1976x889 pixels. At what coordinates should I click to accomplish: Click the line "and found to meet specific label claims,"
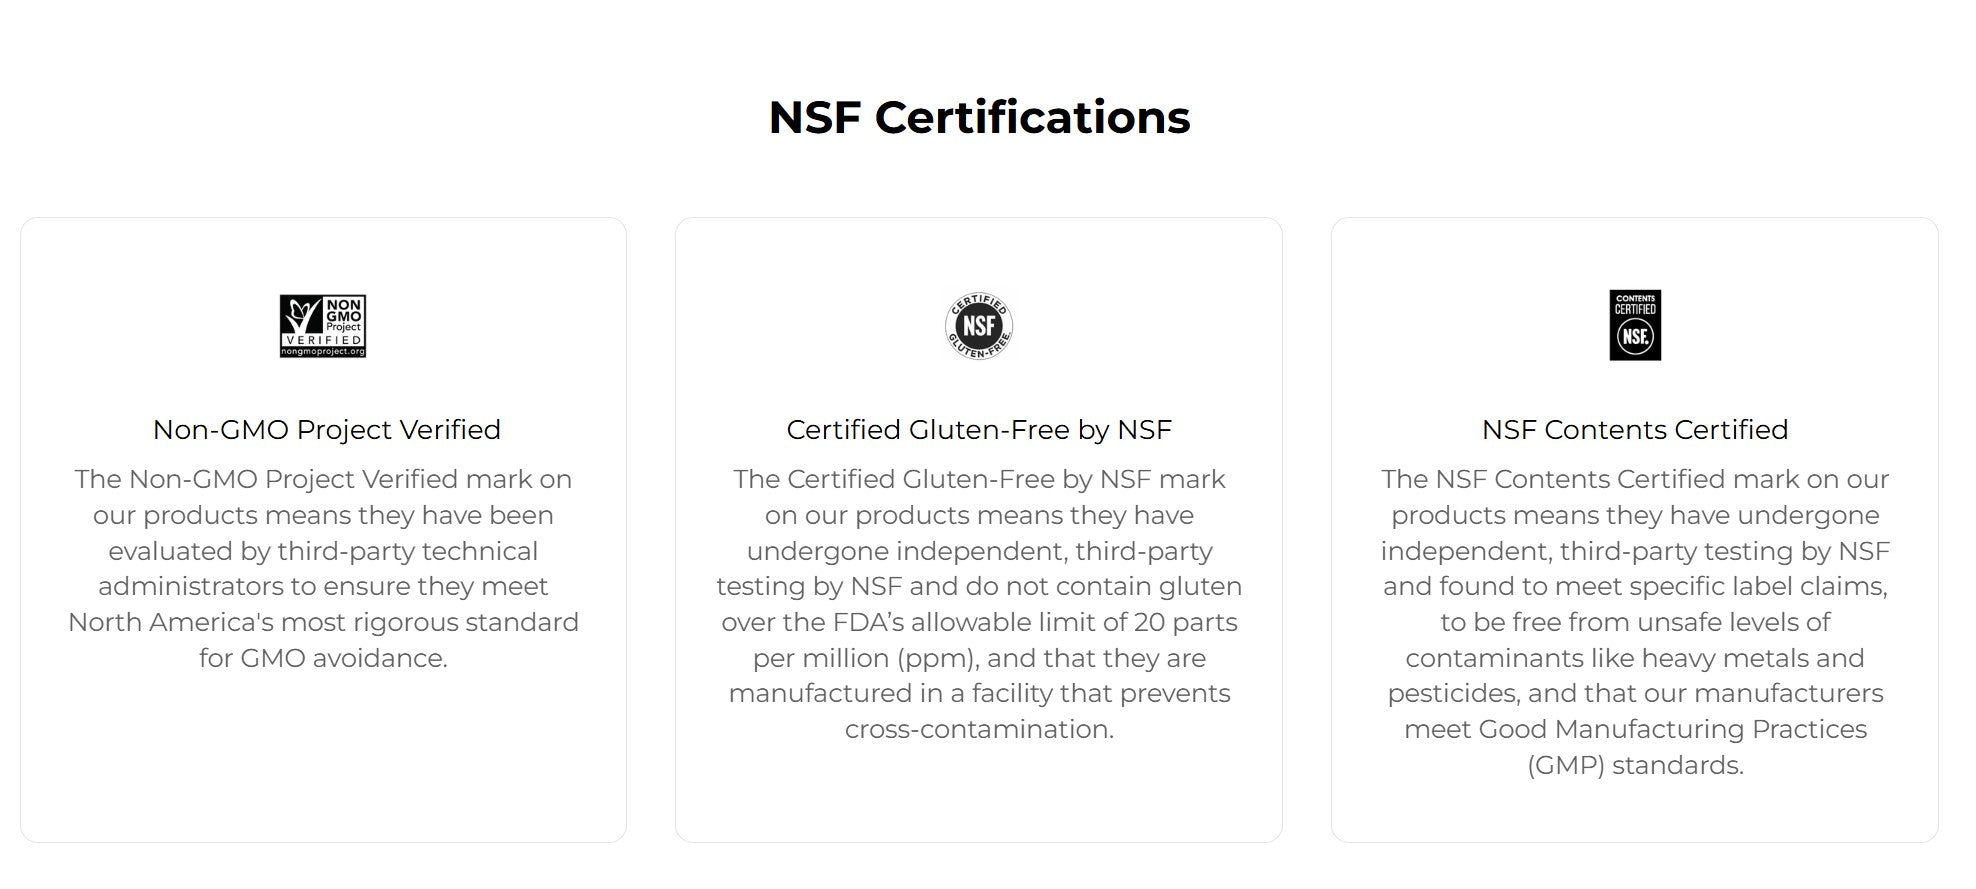[1635, 586]
